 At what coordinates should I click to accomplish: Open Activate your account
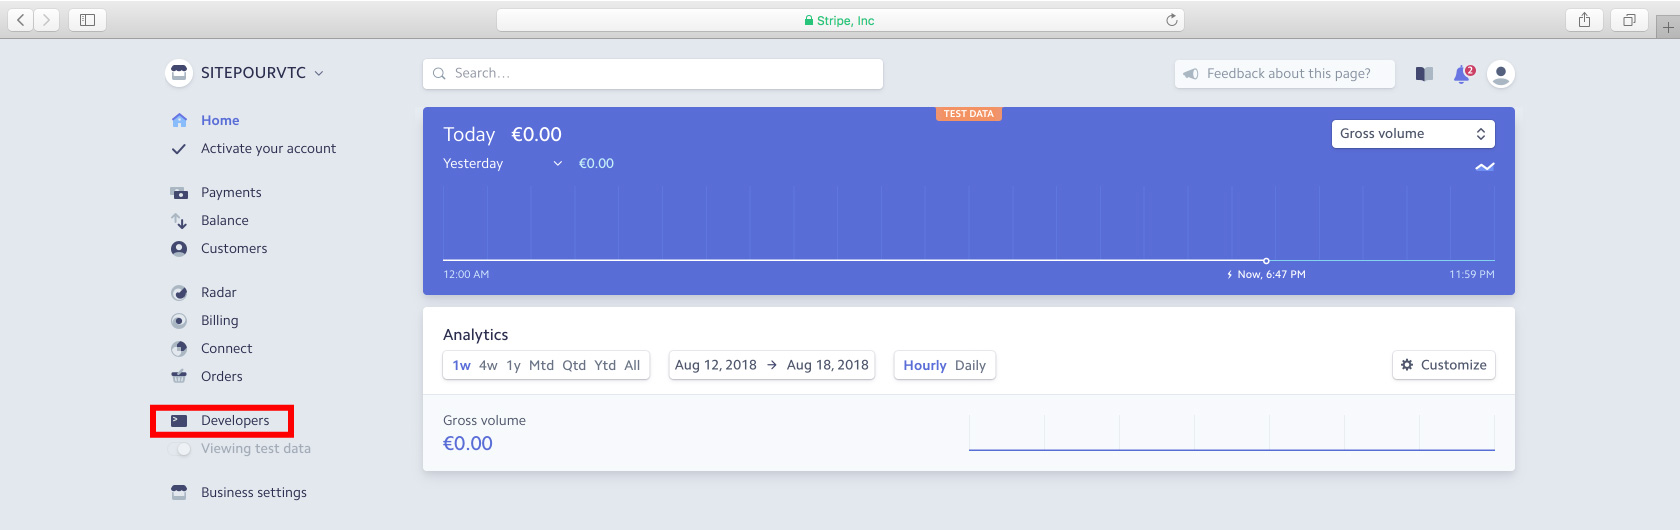pos(268,148)
